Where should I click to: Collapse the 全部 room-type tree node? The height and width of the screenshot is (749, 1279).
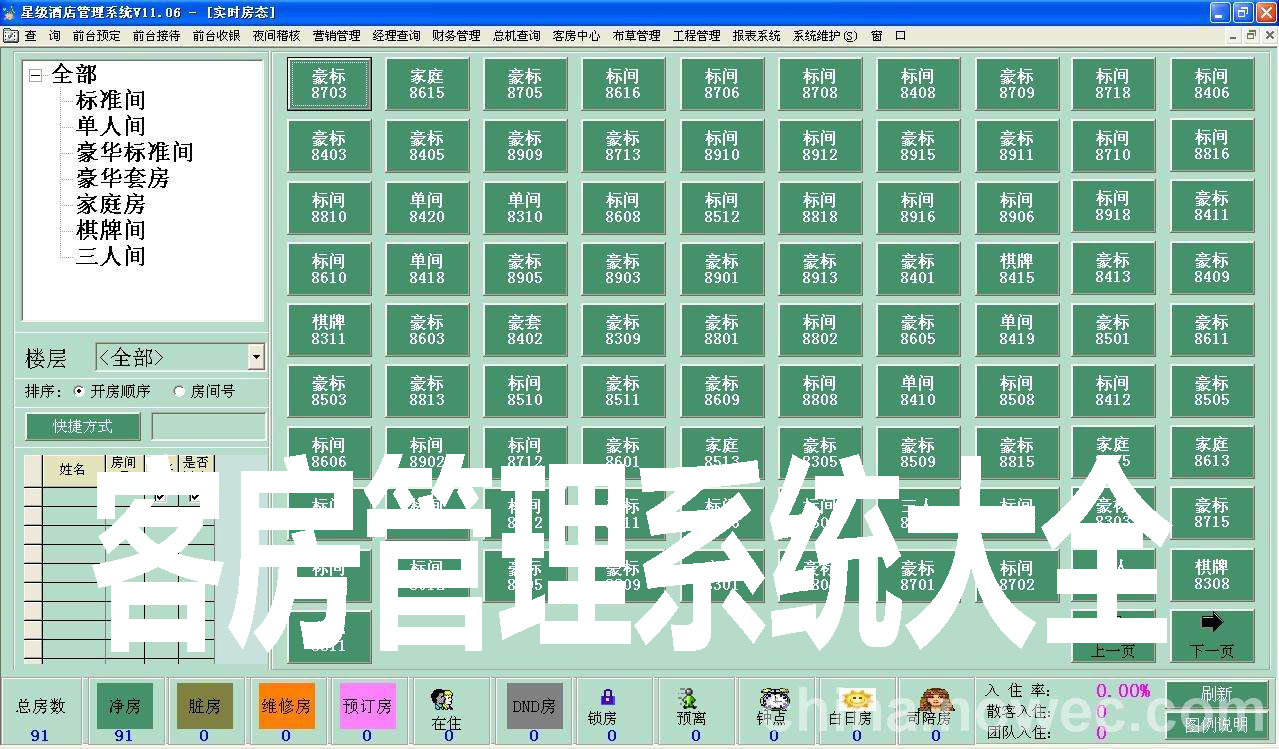tap(36, 73)
